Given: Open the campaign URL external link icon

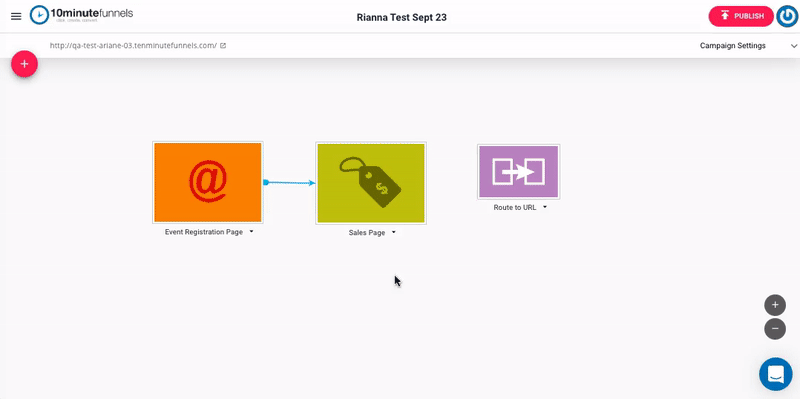Looking at the screenshot, I should 223,45.
